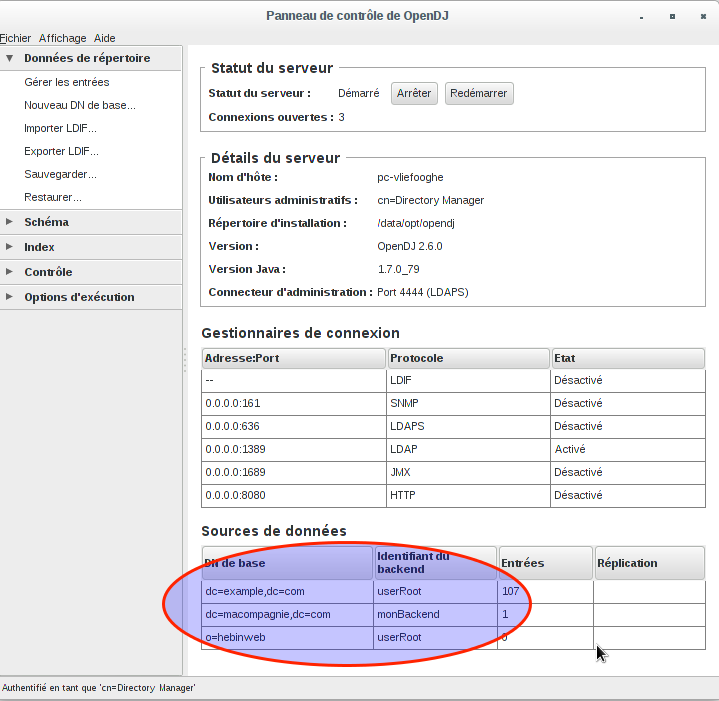Click the authenticated-as status bar text
This screenshot has width=719, height=701.
[x=99, y=688]
